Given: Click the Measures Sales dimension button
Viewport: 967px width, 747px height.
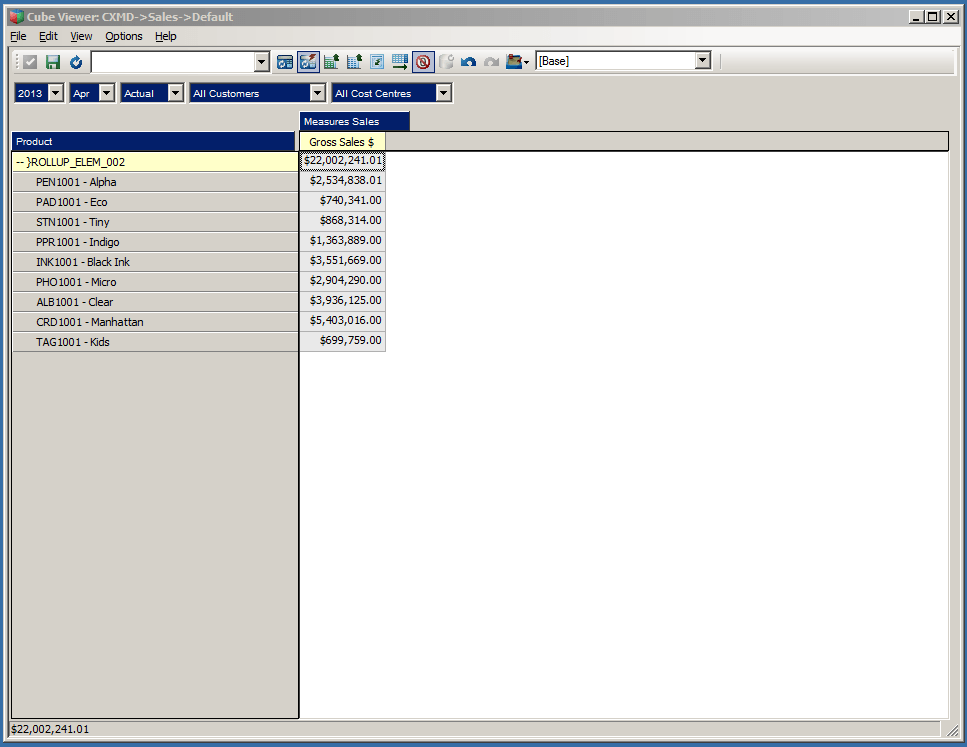Looking at the screenshot, I should (354, 119).
